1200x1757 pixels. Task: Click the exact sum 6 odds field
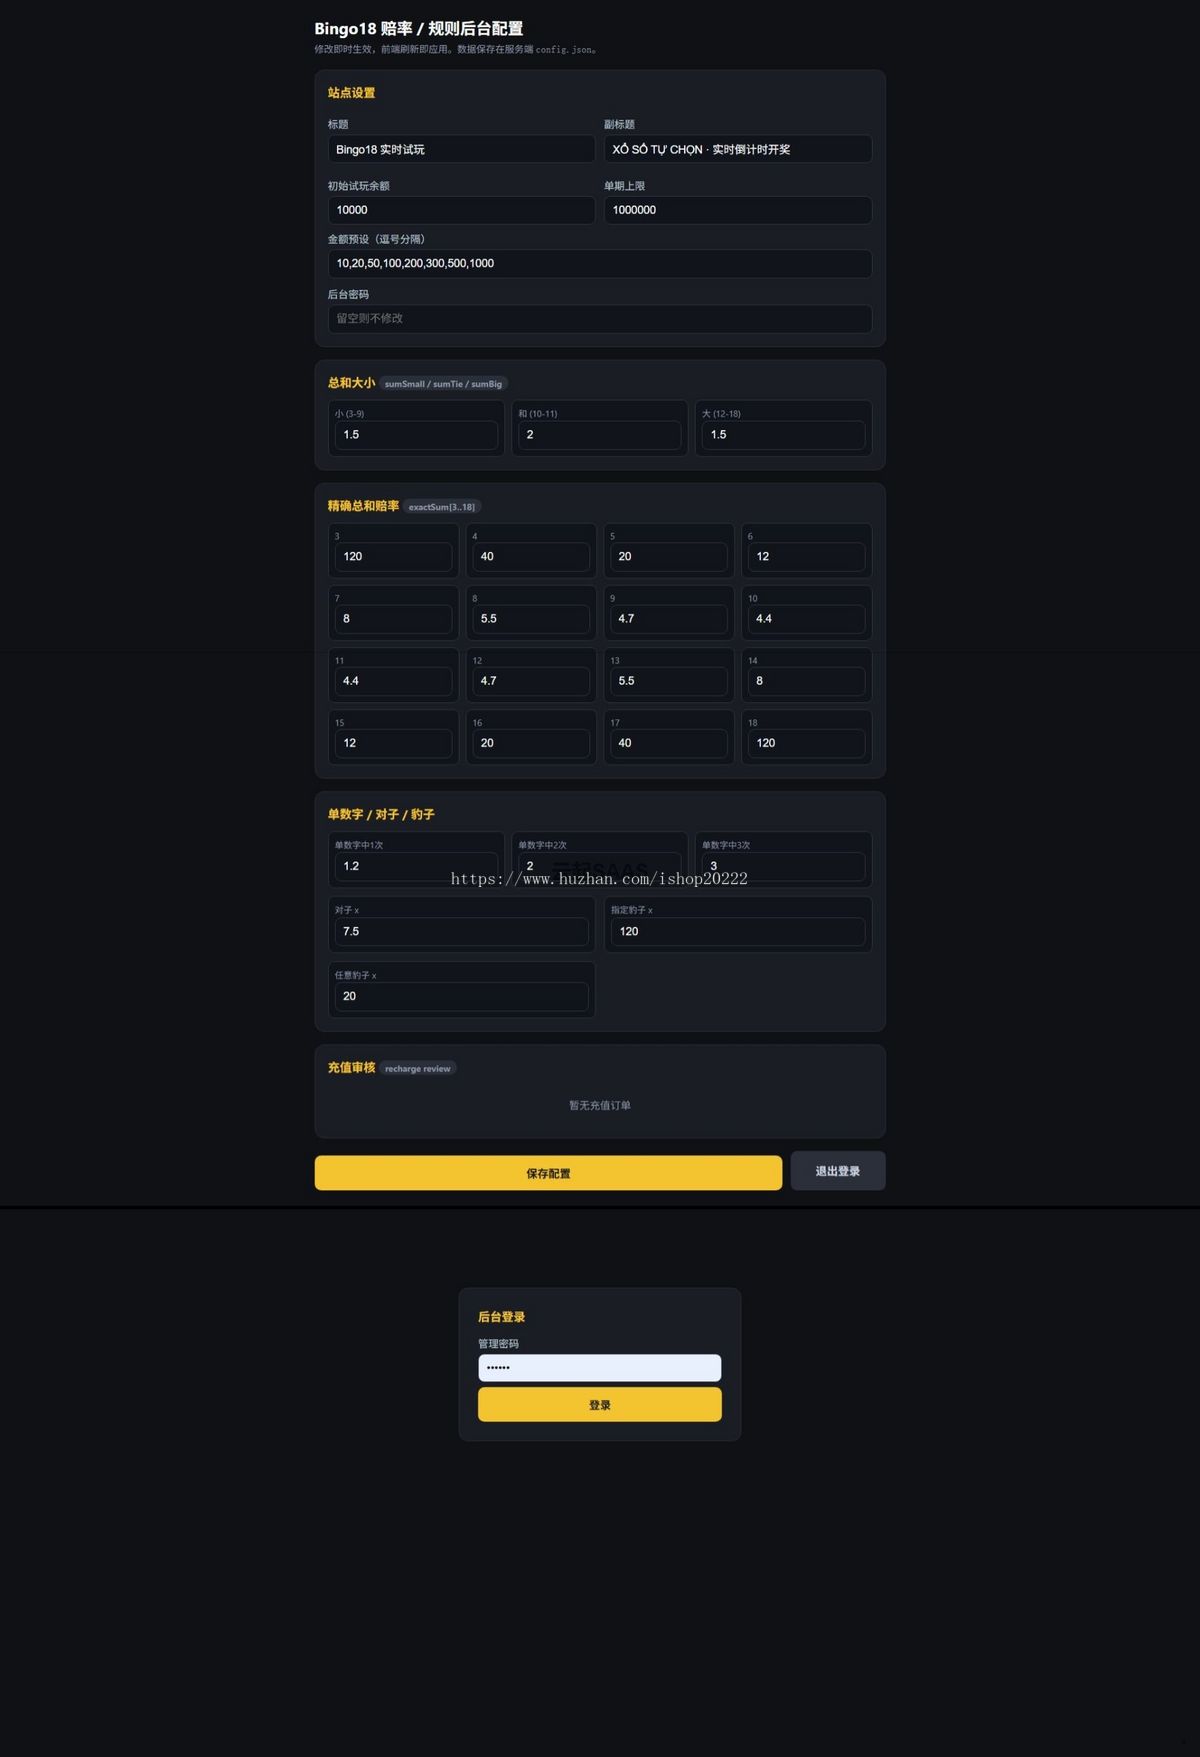[x=806, y=557]
